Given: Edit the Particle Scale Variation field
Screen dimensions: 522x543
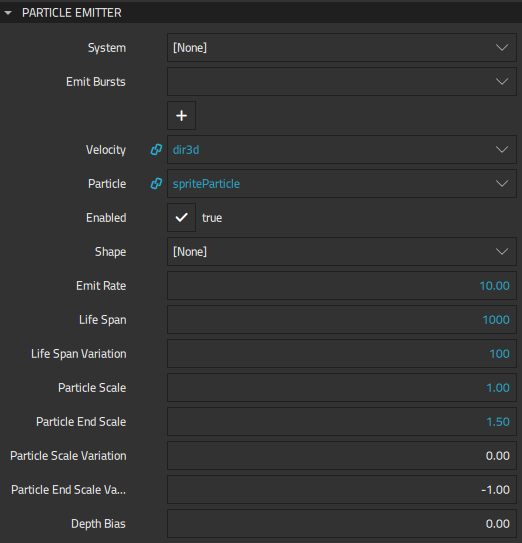Looking at the screenshot, I should [x=342, y=455].
